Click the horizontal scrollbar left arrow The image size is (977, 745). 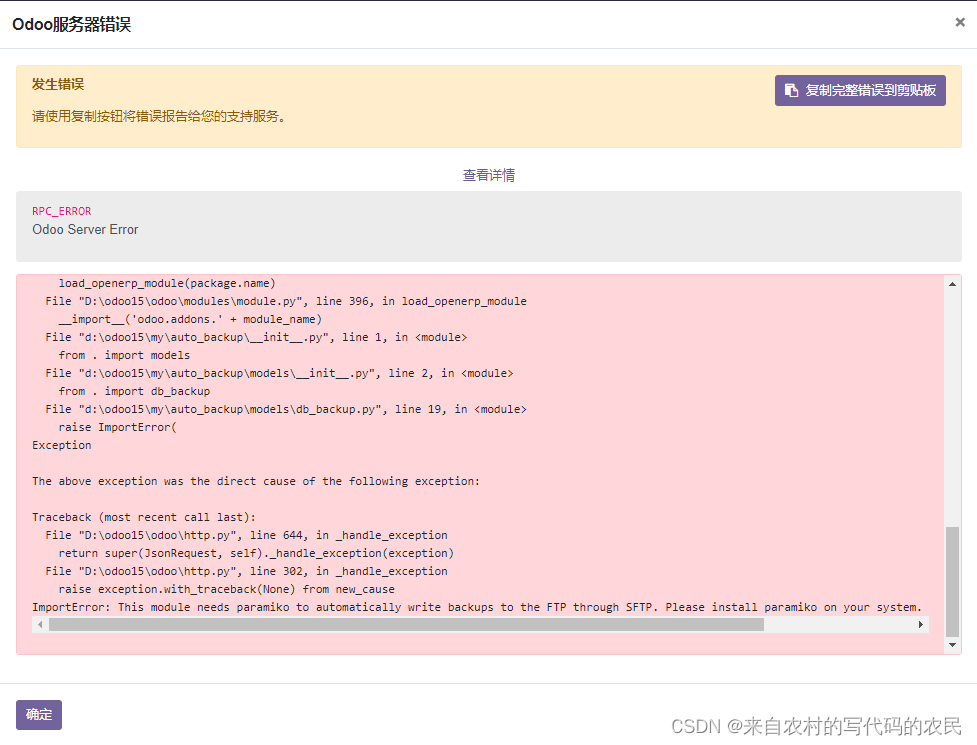[39, 623]
